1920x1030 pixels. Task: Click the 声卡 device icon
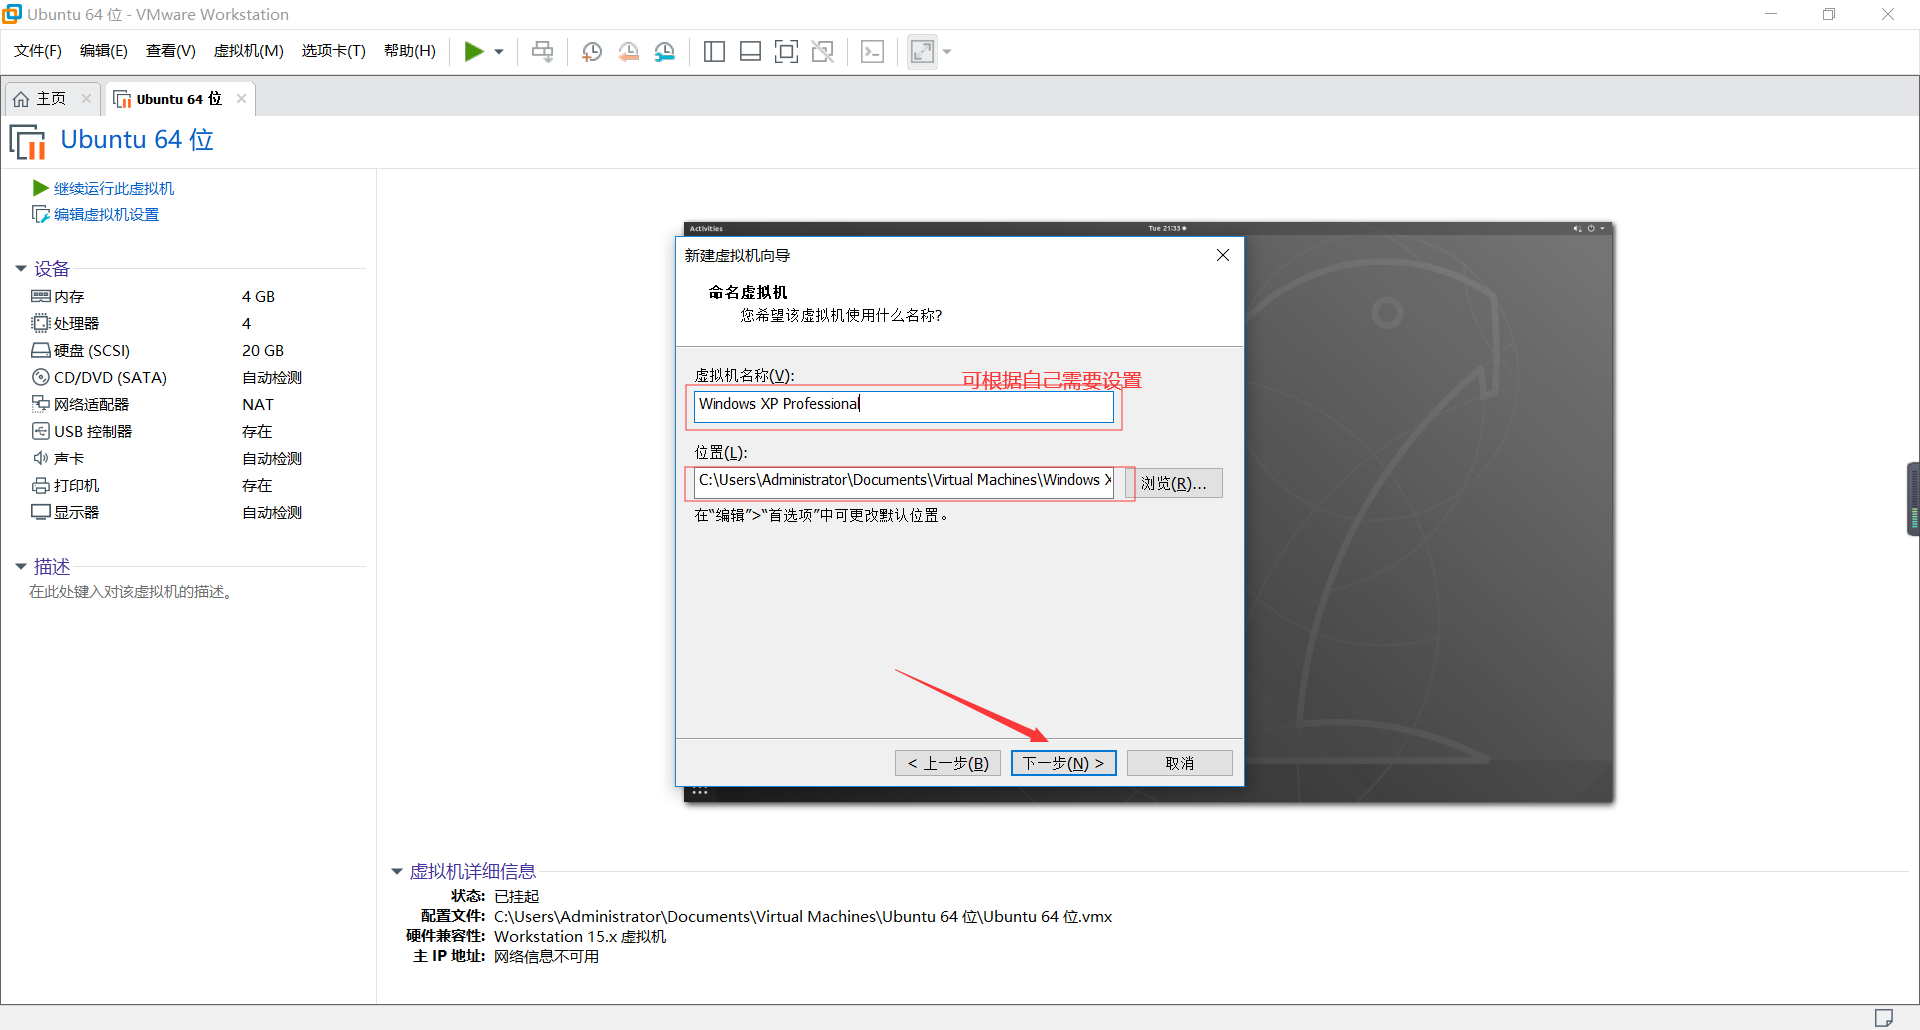41,458
